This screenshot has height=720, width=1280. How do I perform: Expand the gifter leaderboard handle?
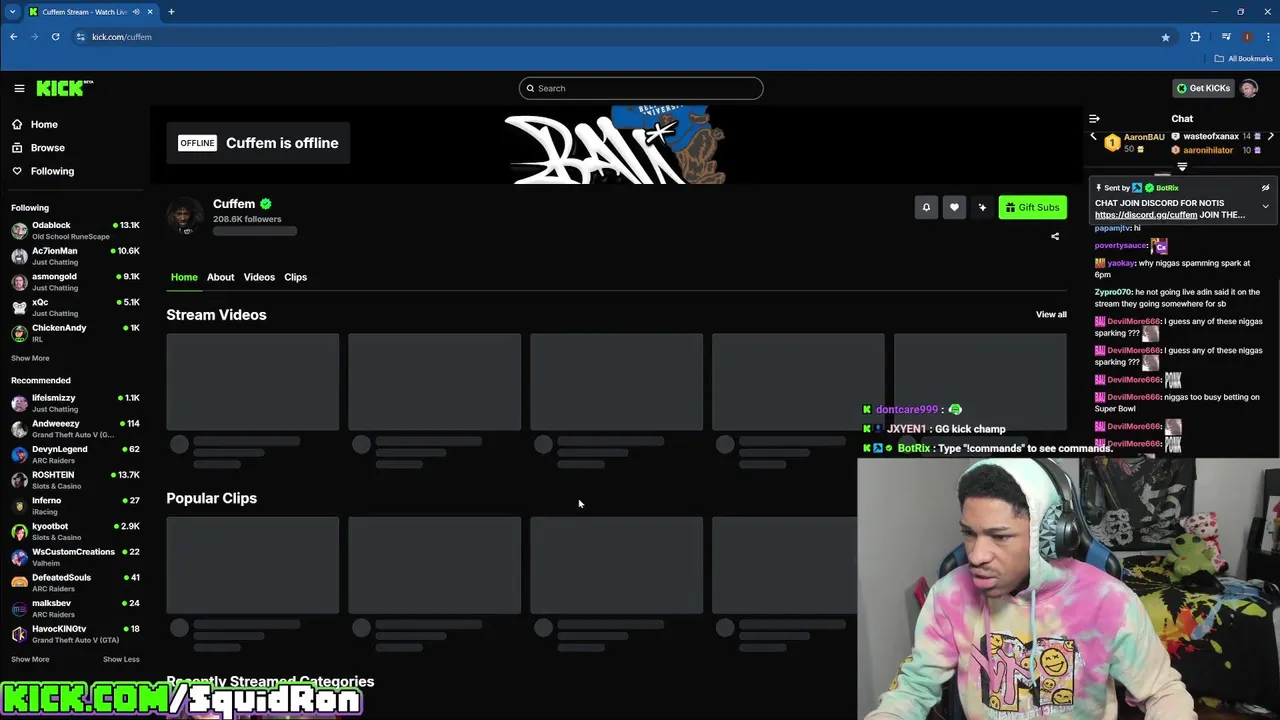(1182, 168)
